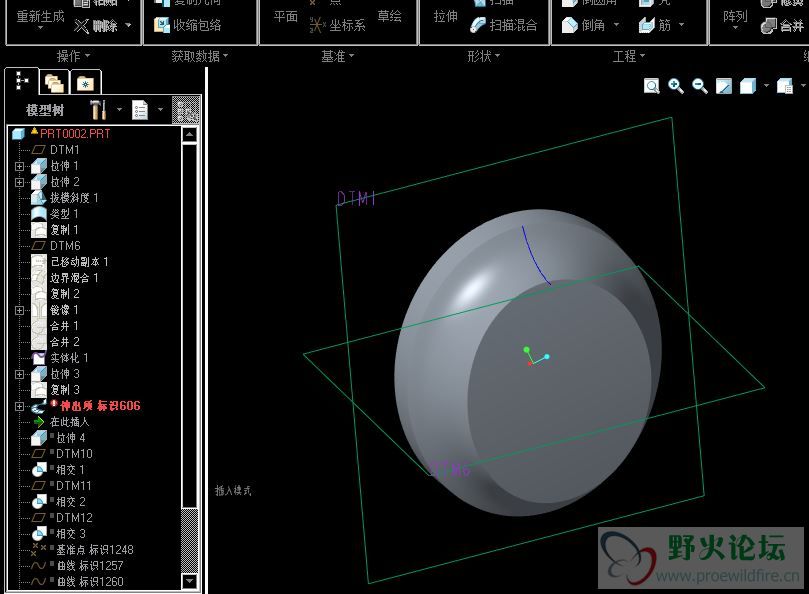Viewport: 809px width, 594px height.
Task: Click the repaint view icon
Action: point(724,86)
